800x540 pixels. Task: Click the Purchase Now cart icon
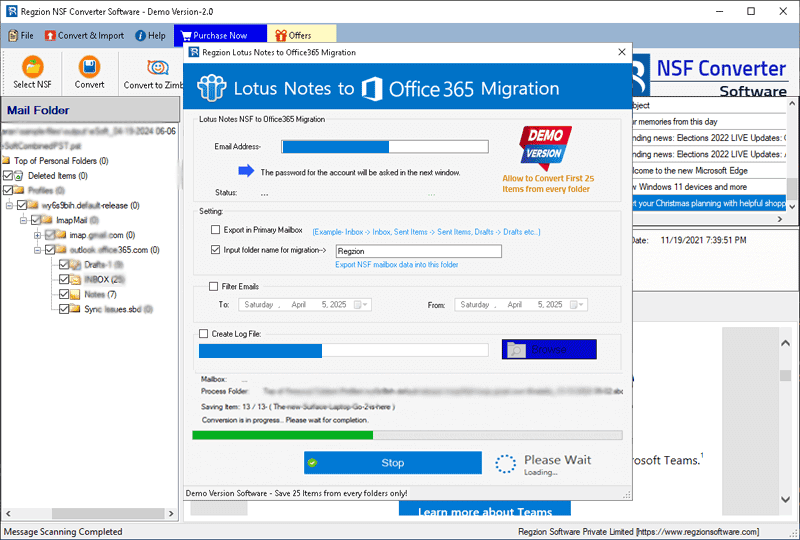pos(185,36)
